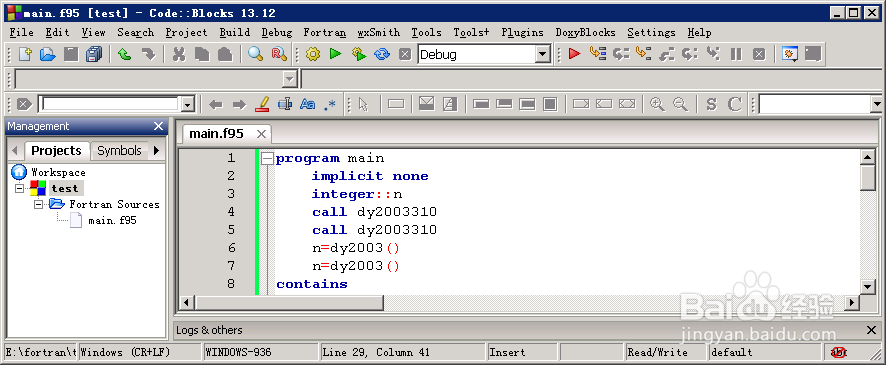Click the editor vertical scrollbar down arrow
The image size is (886, 365).
pyautogui.click(x=868, y=286)
